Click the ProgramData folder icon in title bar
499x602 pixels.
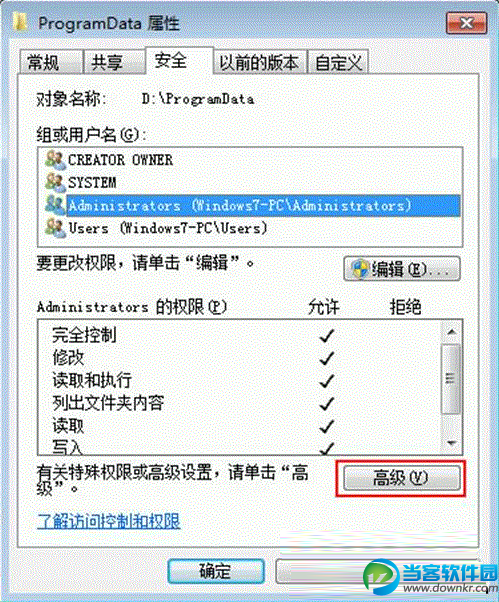pyautogui.click(x=20, y=22)
